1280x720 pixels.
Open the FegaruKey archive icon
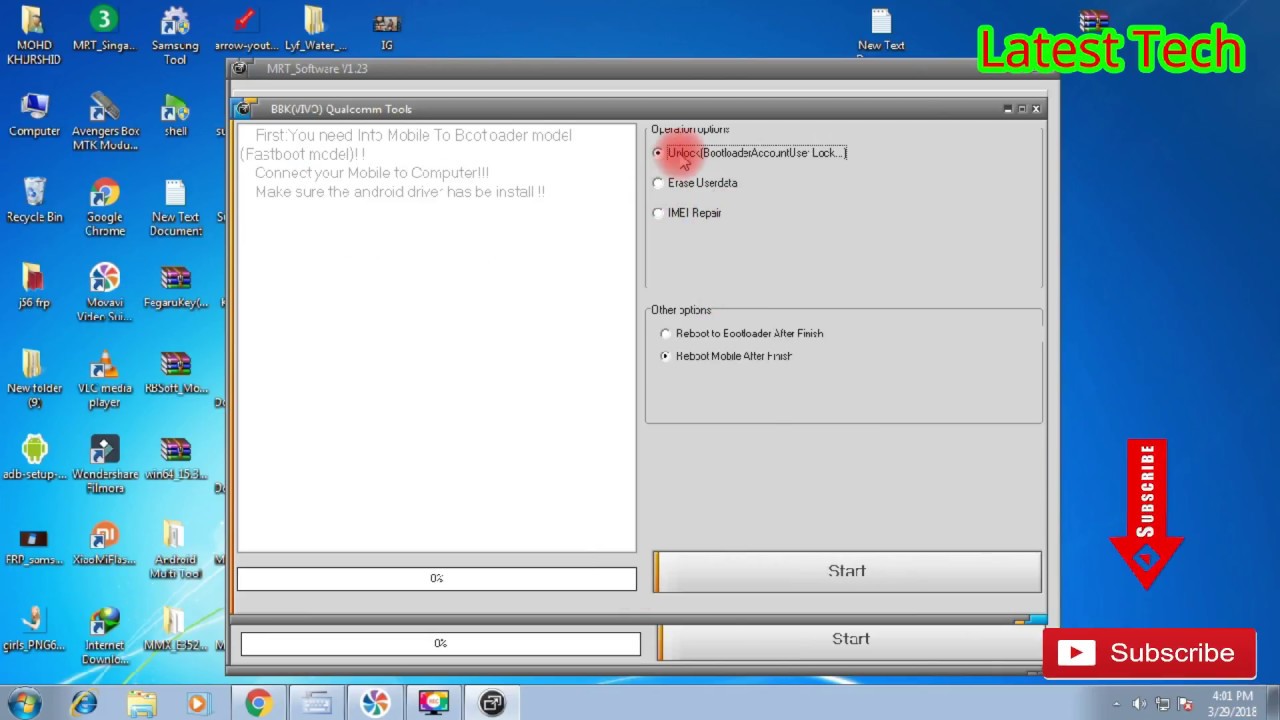click(176, 287)
